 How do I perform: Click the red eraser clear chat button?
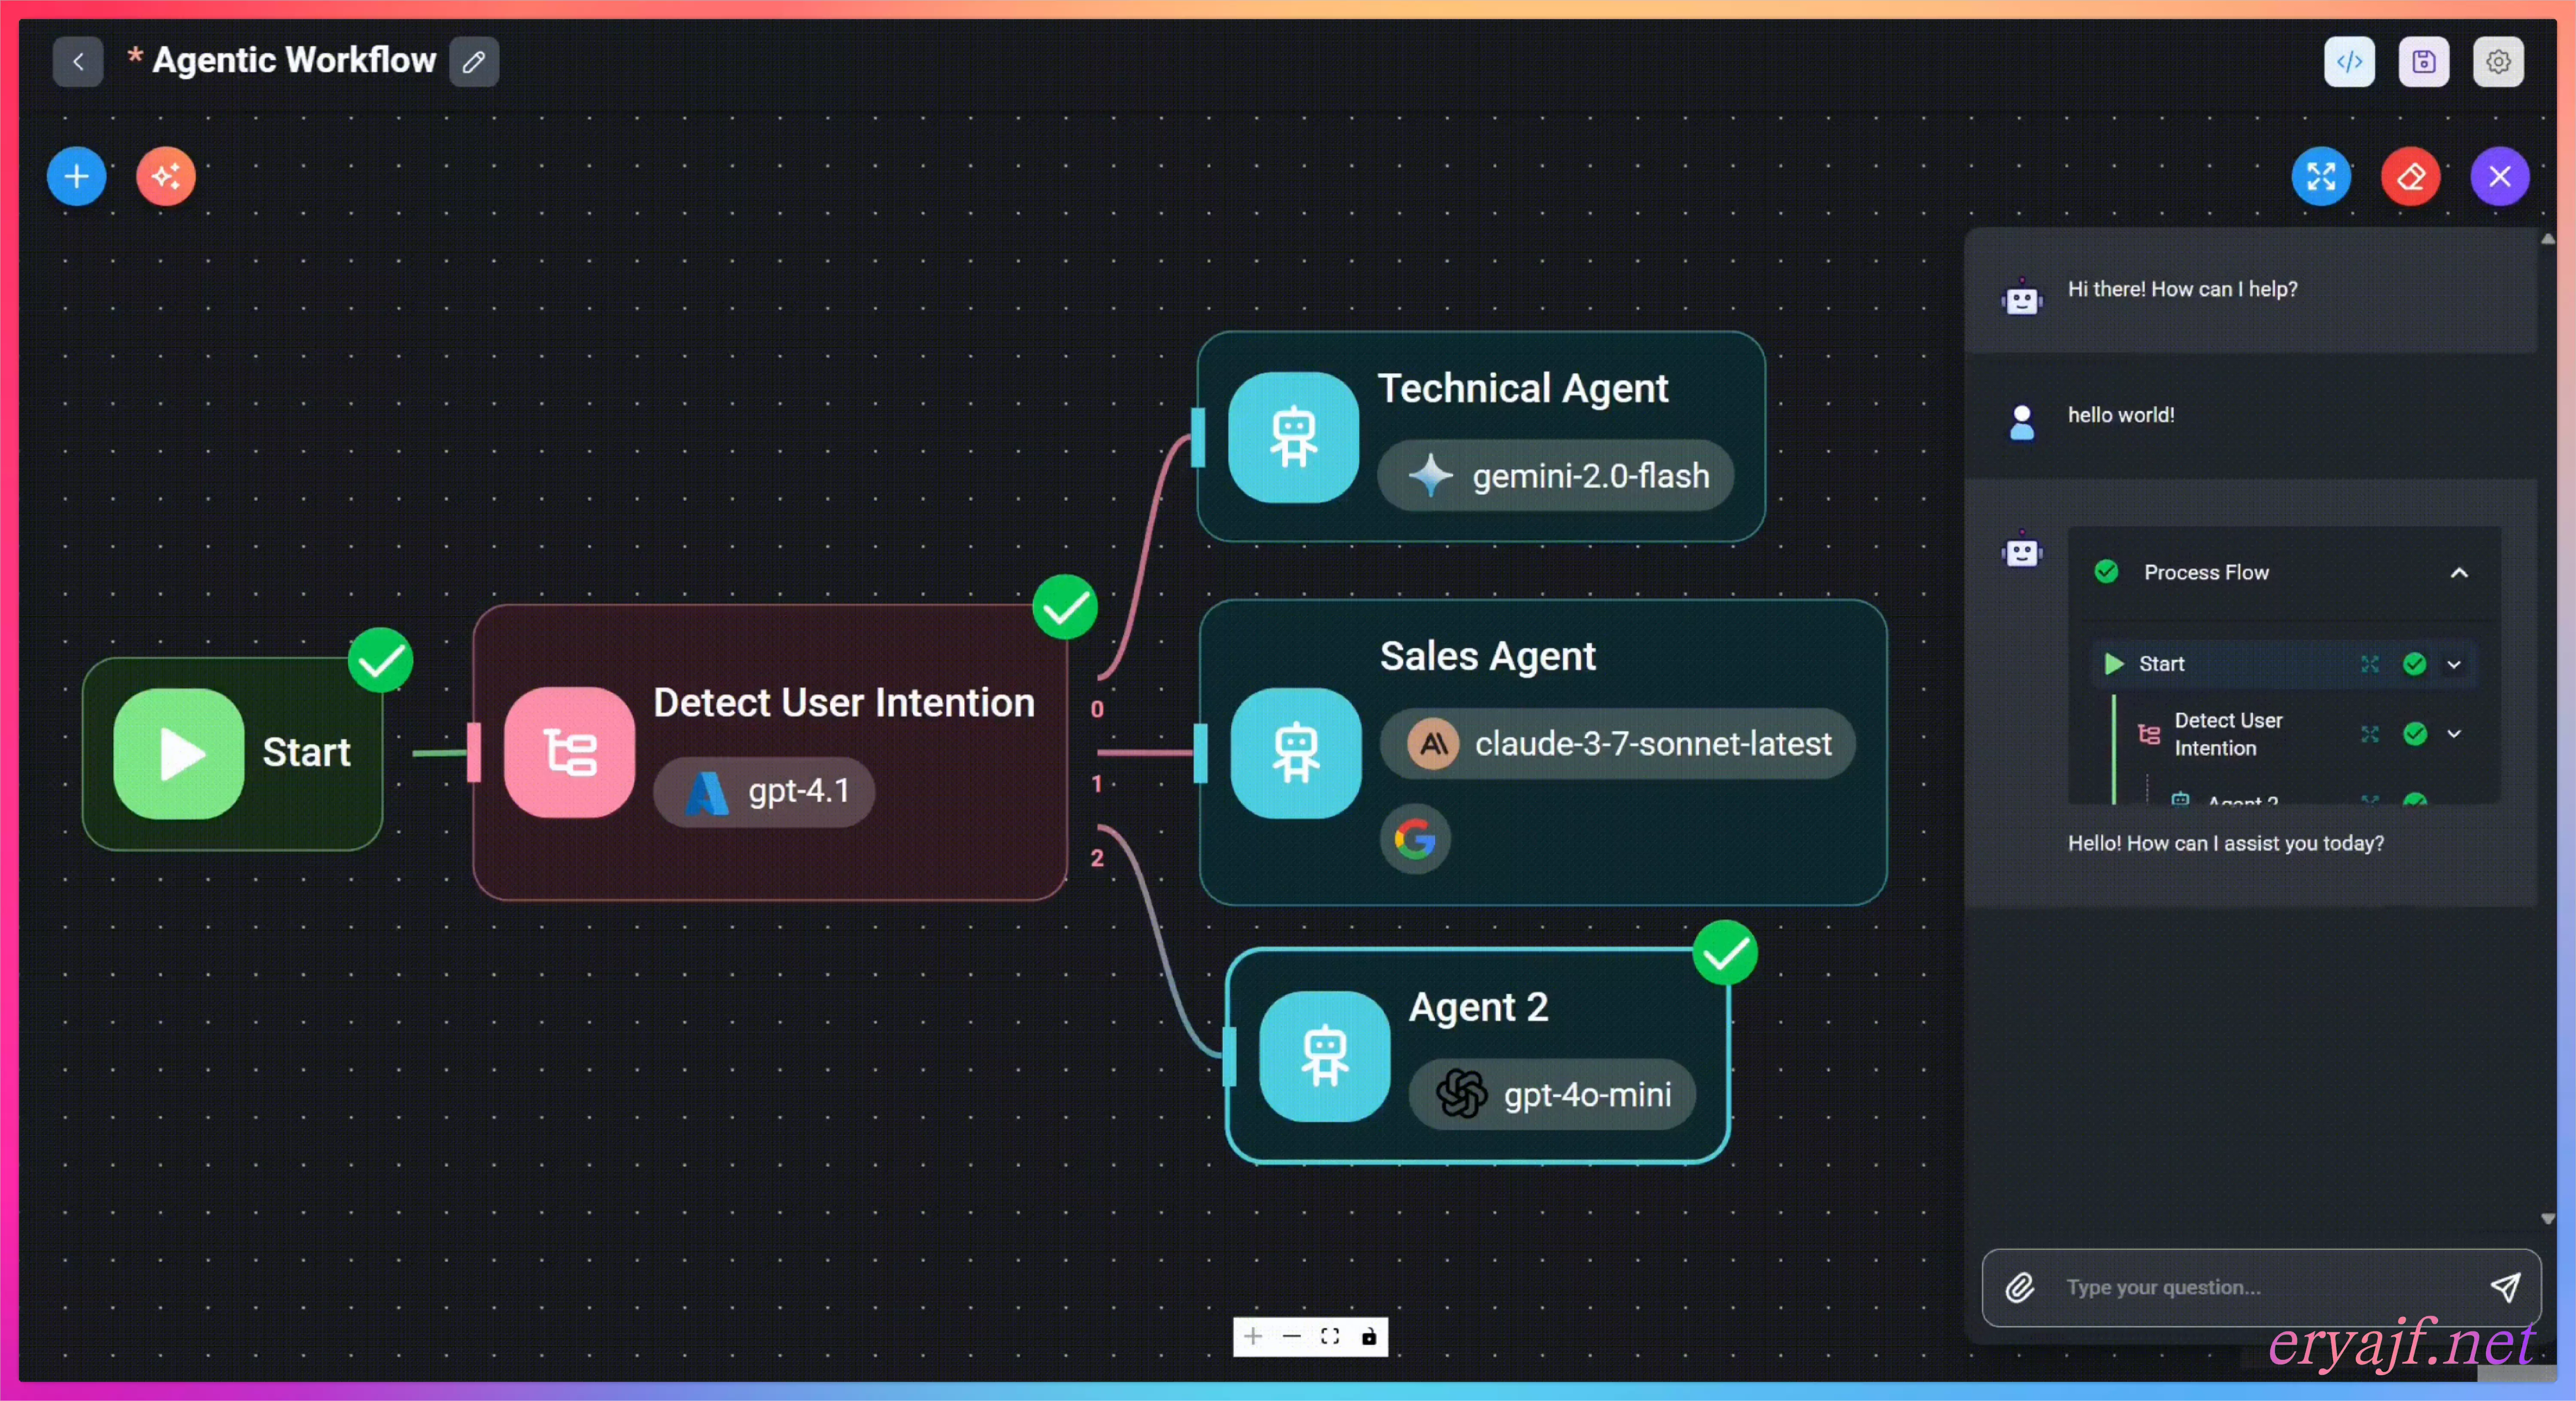tap(2410, 177)
